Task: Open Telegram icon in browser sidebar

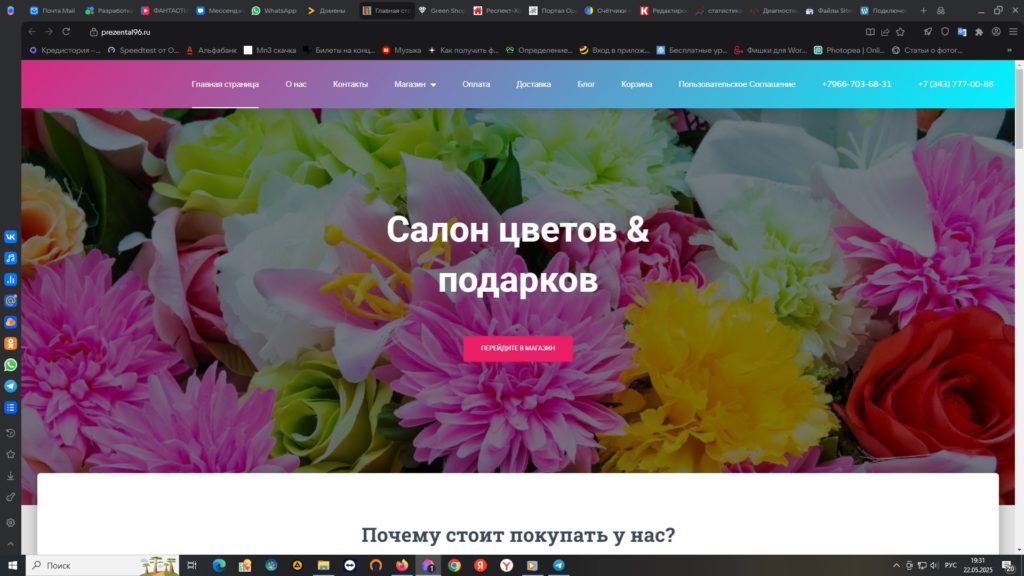Action: point(10,386)
